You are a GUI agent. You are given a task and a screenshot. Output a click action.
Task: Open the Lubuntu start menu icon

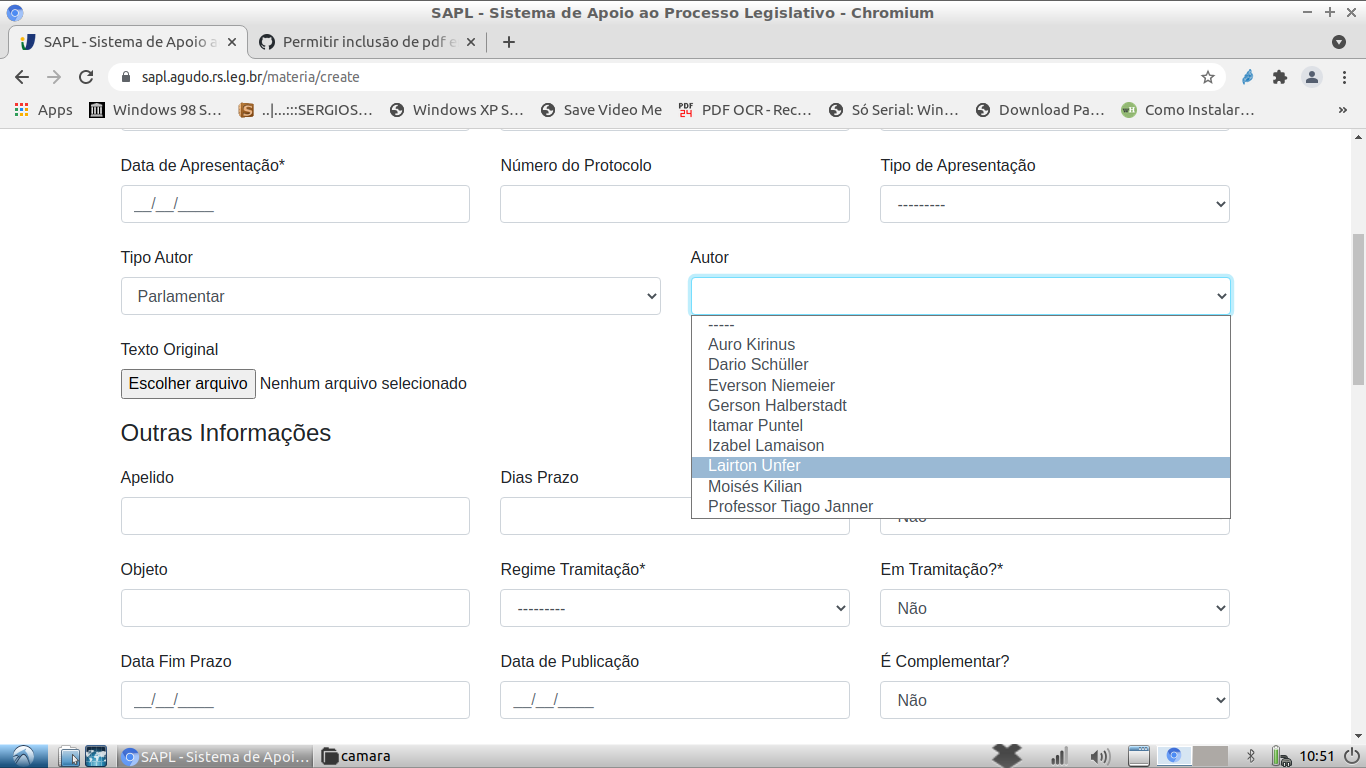[22, 756]
